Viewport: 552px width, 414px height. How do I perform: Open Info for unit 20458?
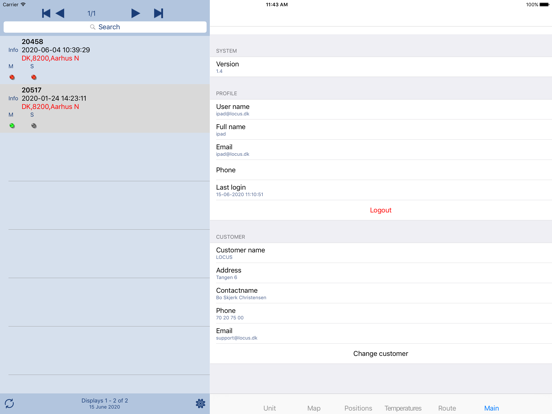(x=13, y=50)
